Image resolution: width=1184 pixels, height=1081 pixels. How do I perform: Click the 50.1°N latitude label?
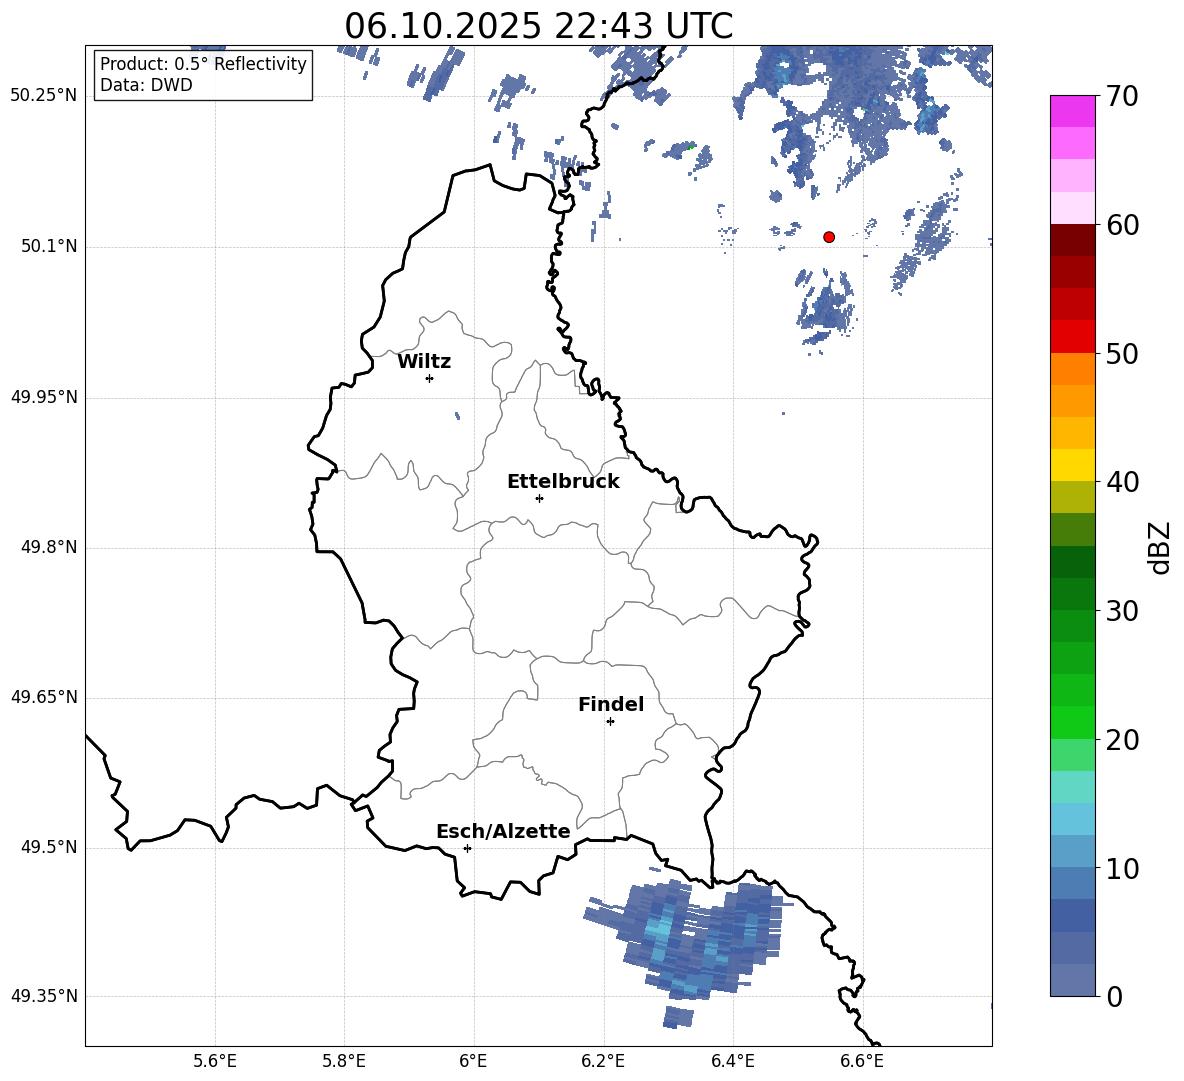click(49, 247)
